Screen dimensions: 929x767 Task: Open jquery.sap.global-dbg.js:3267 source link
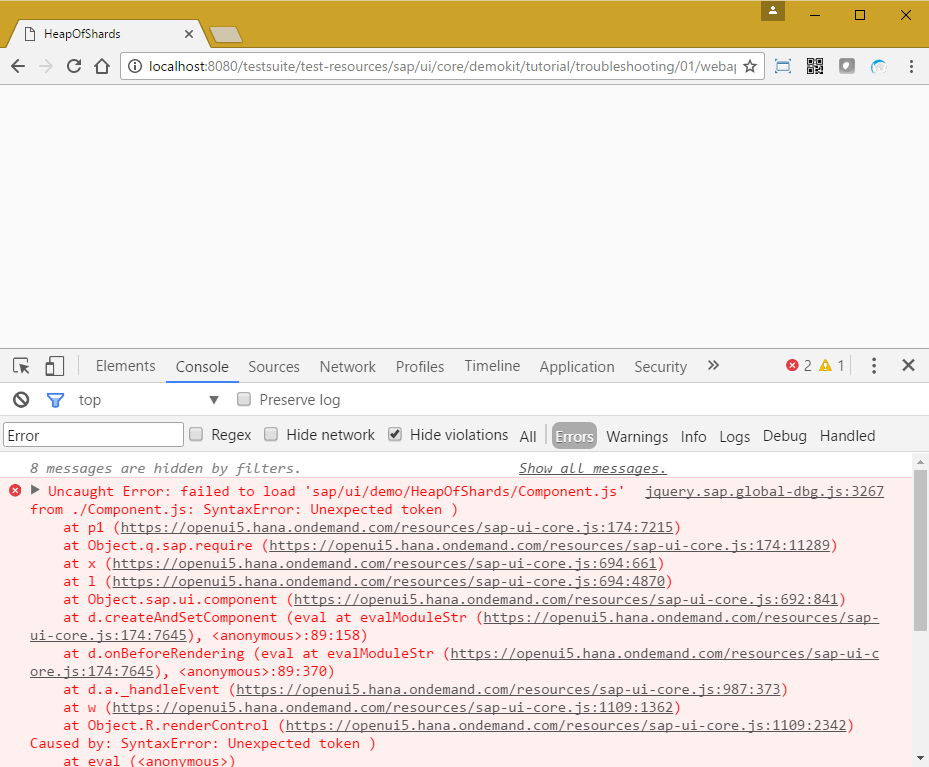[x=764, y=491]
